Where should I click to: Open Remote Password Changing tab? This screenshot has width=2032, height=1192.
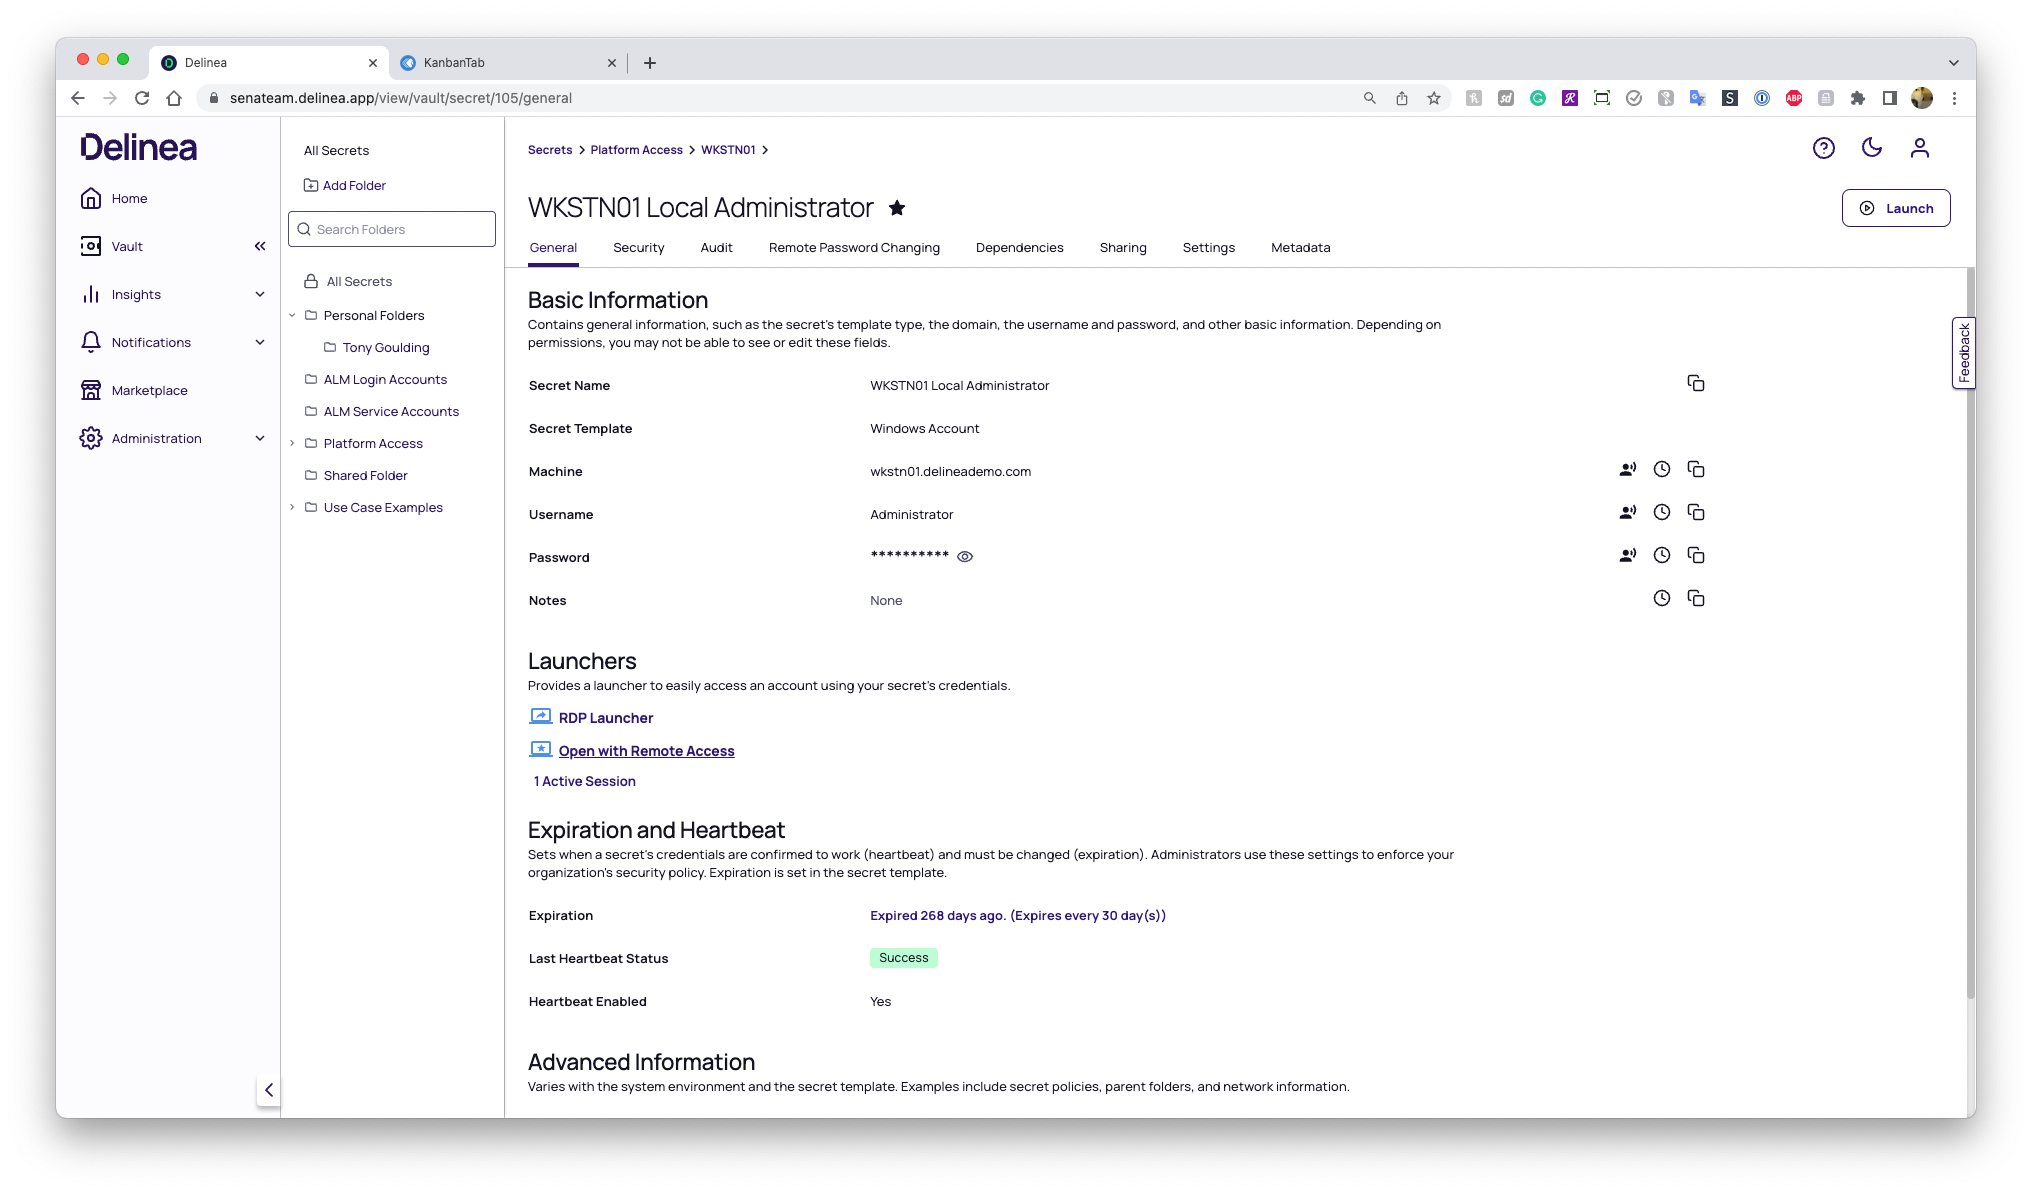coord(854,248)
